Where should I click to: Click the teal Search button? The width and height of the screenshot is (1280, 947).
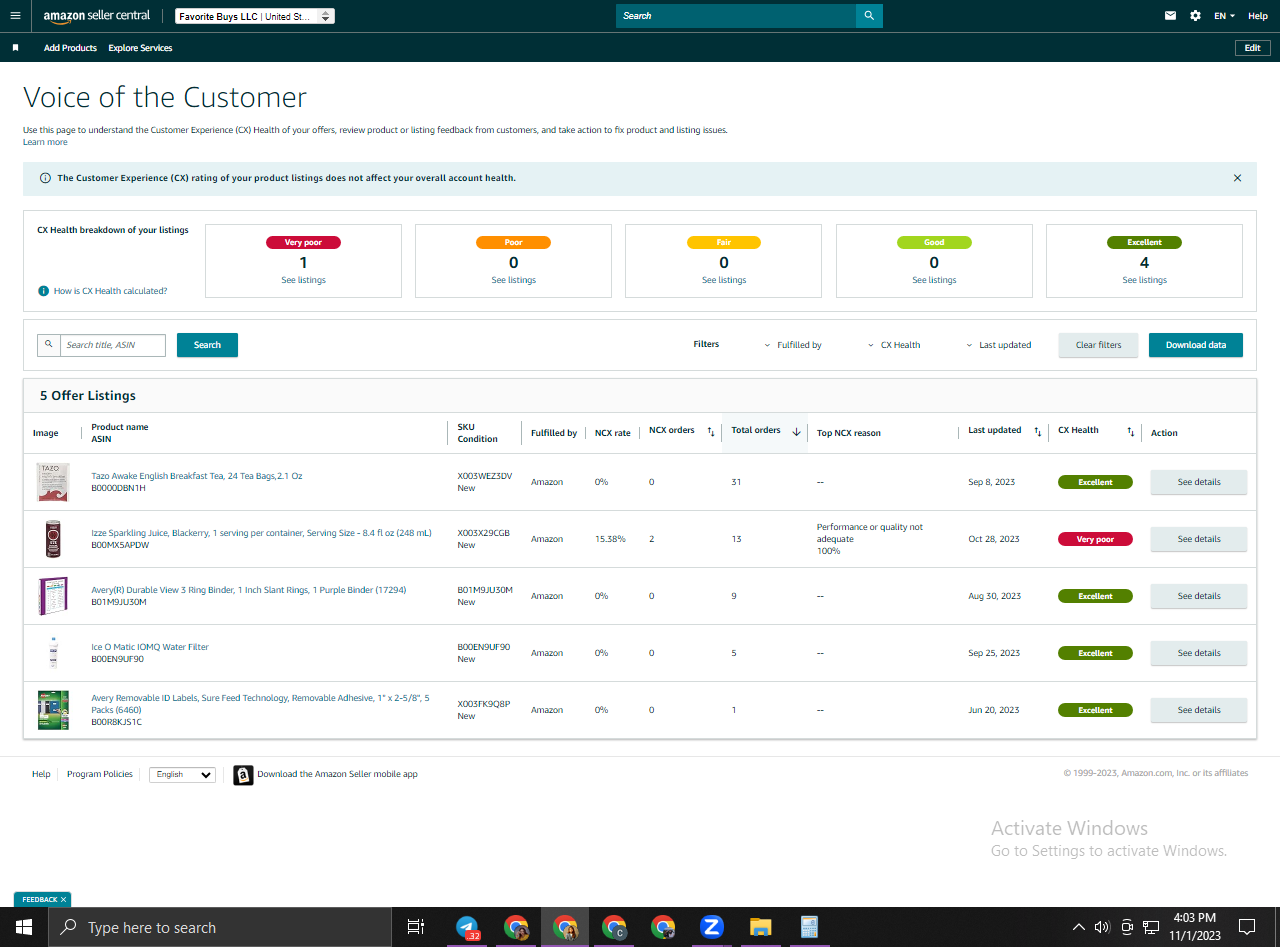207,345
